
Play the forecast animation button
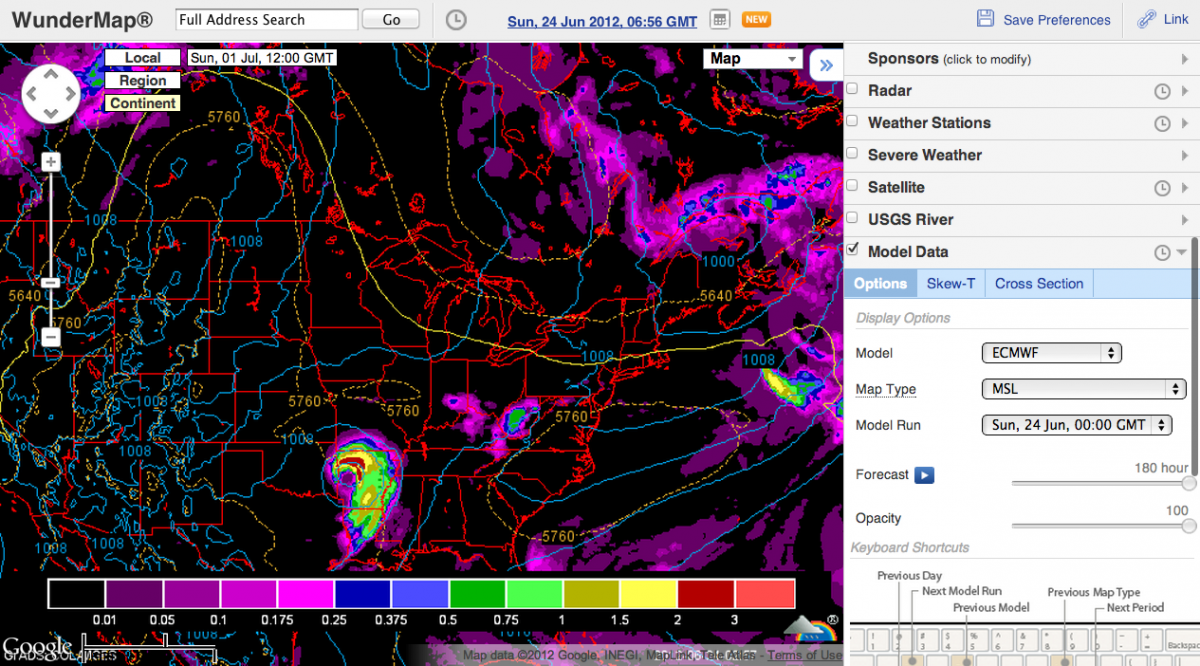(924, 475)
